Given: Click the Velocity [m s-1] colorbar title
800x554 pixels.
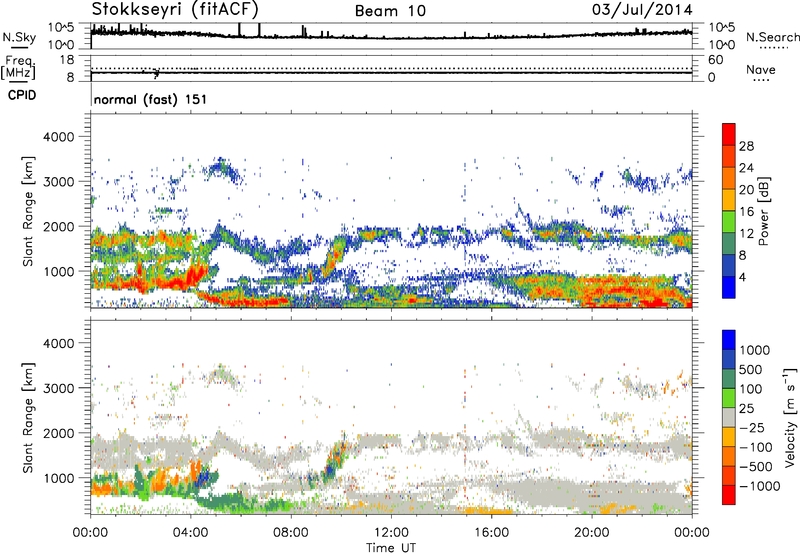Looking at the screenshot, I should pos(790,417).
